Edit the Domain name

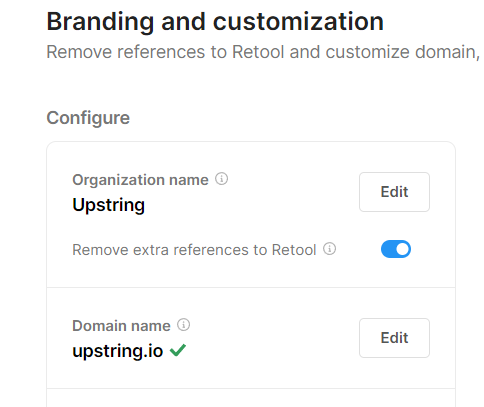click(394, 338)
